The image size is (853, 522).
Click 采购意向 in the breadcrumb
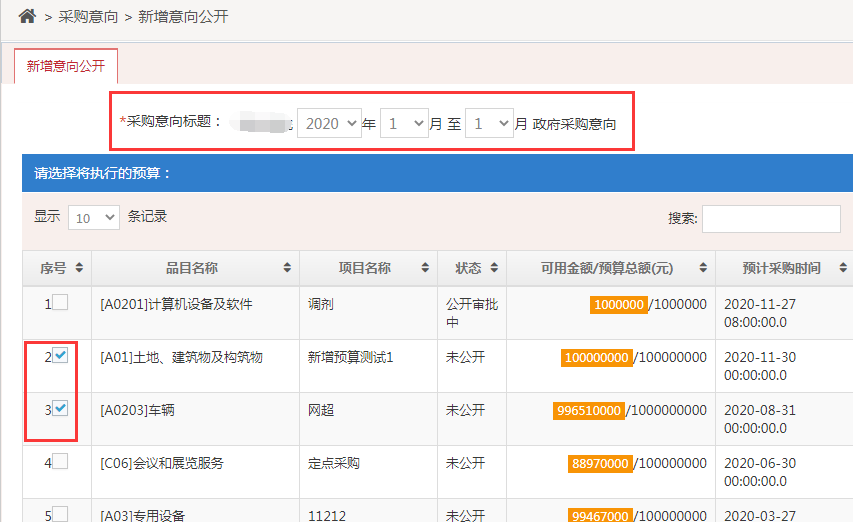tap(88, 17)
